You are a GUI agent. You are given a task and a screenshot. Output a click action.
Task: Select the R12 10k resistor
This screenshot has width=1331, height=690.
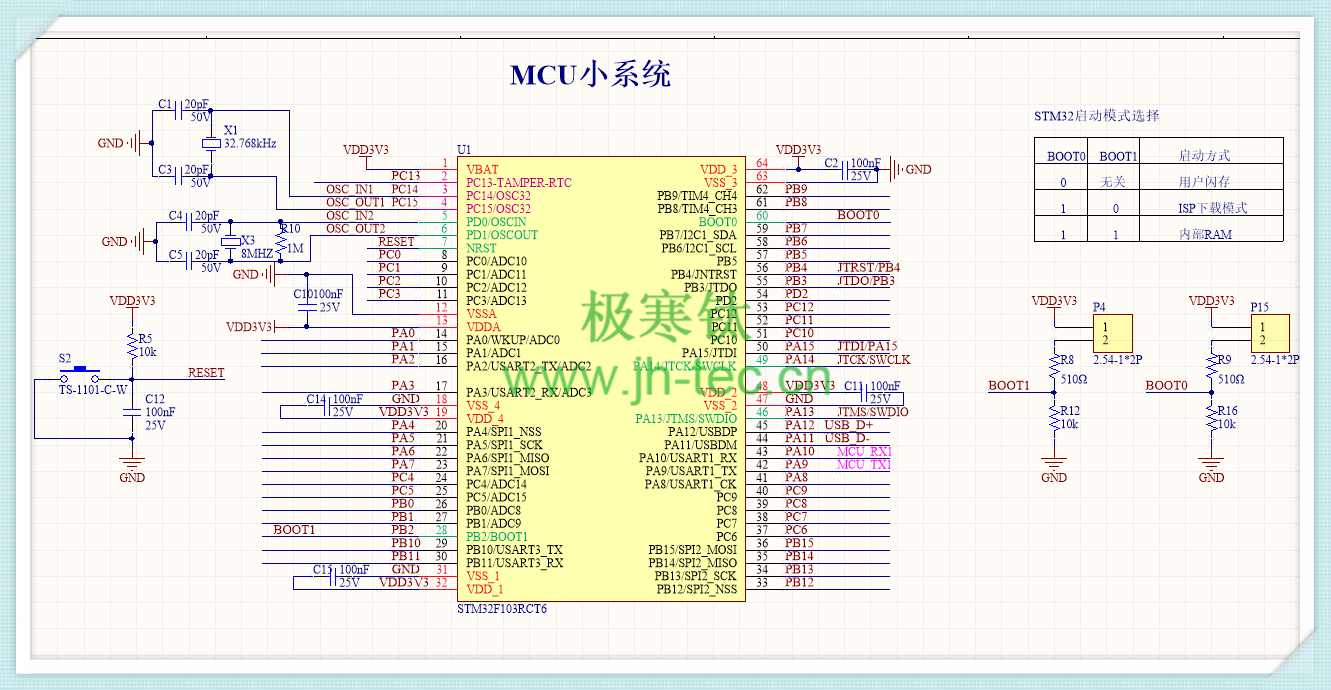pyautogui.click(x=1053, y=419)
